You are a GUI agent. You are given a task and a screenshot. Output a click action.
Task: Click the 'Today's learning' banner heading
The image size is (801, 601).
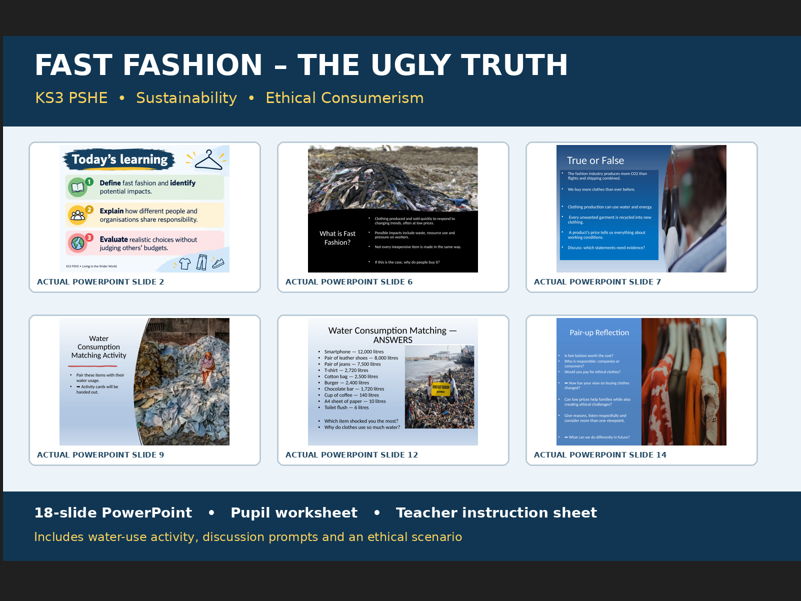[x=120, y=159]
